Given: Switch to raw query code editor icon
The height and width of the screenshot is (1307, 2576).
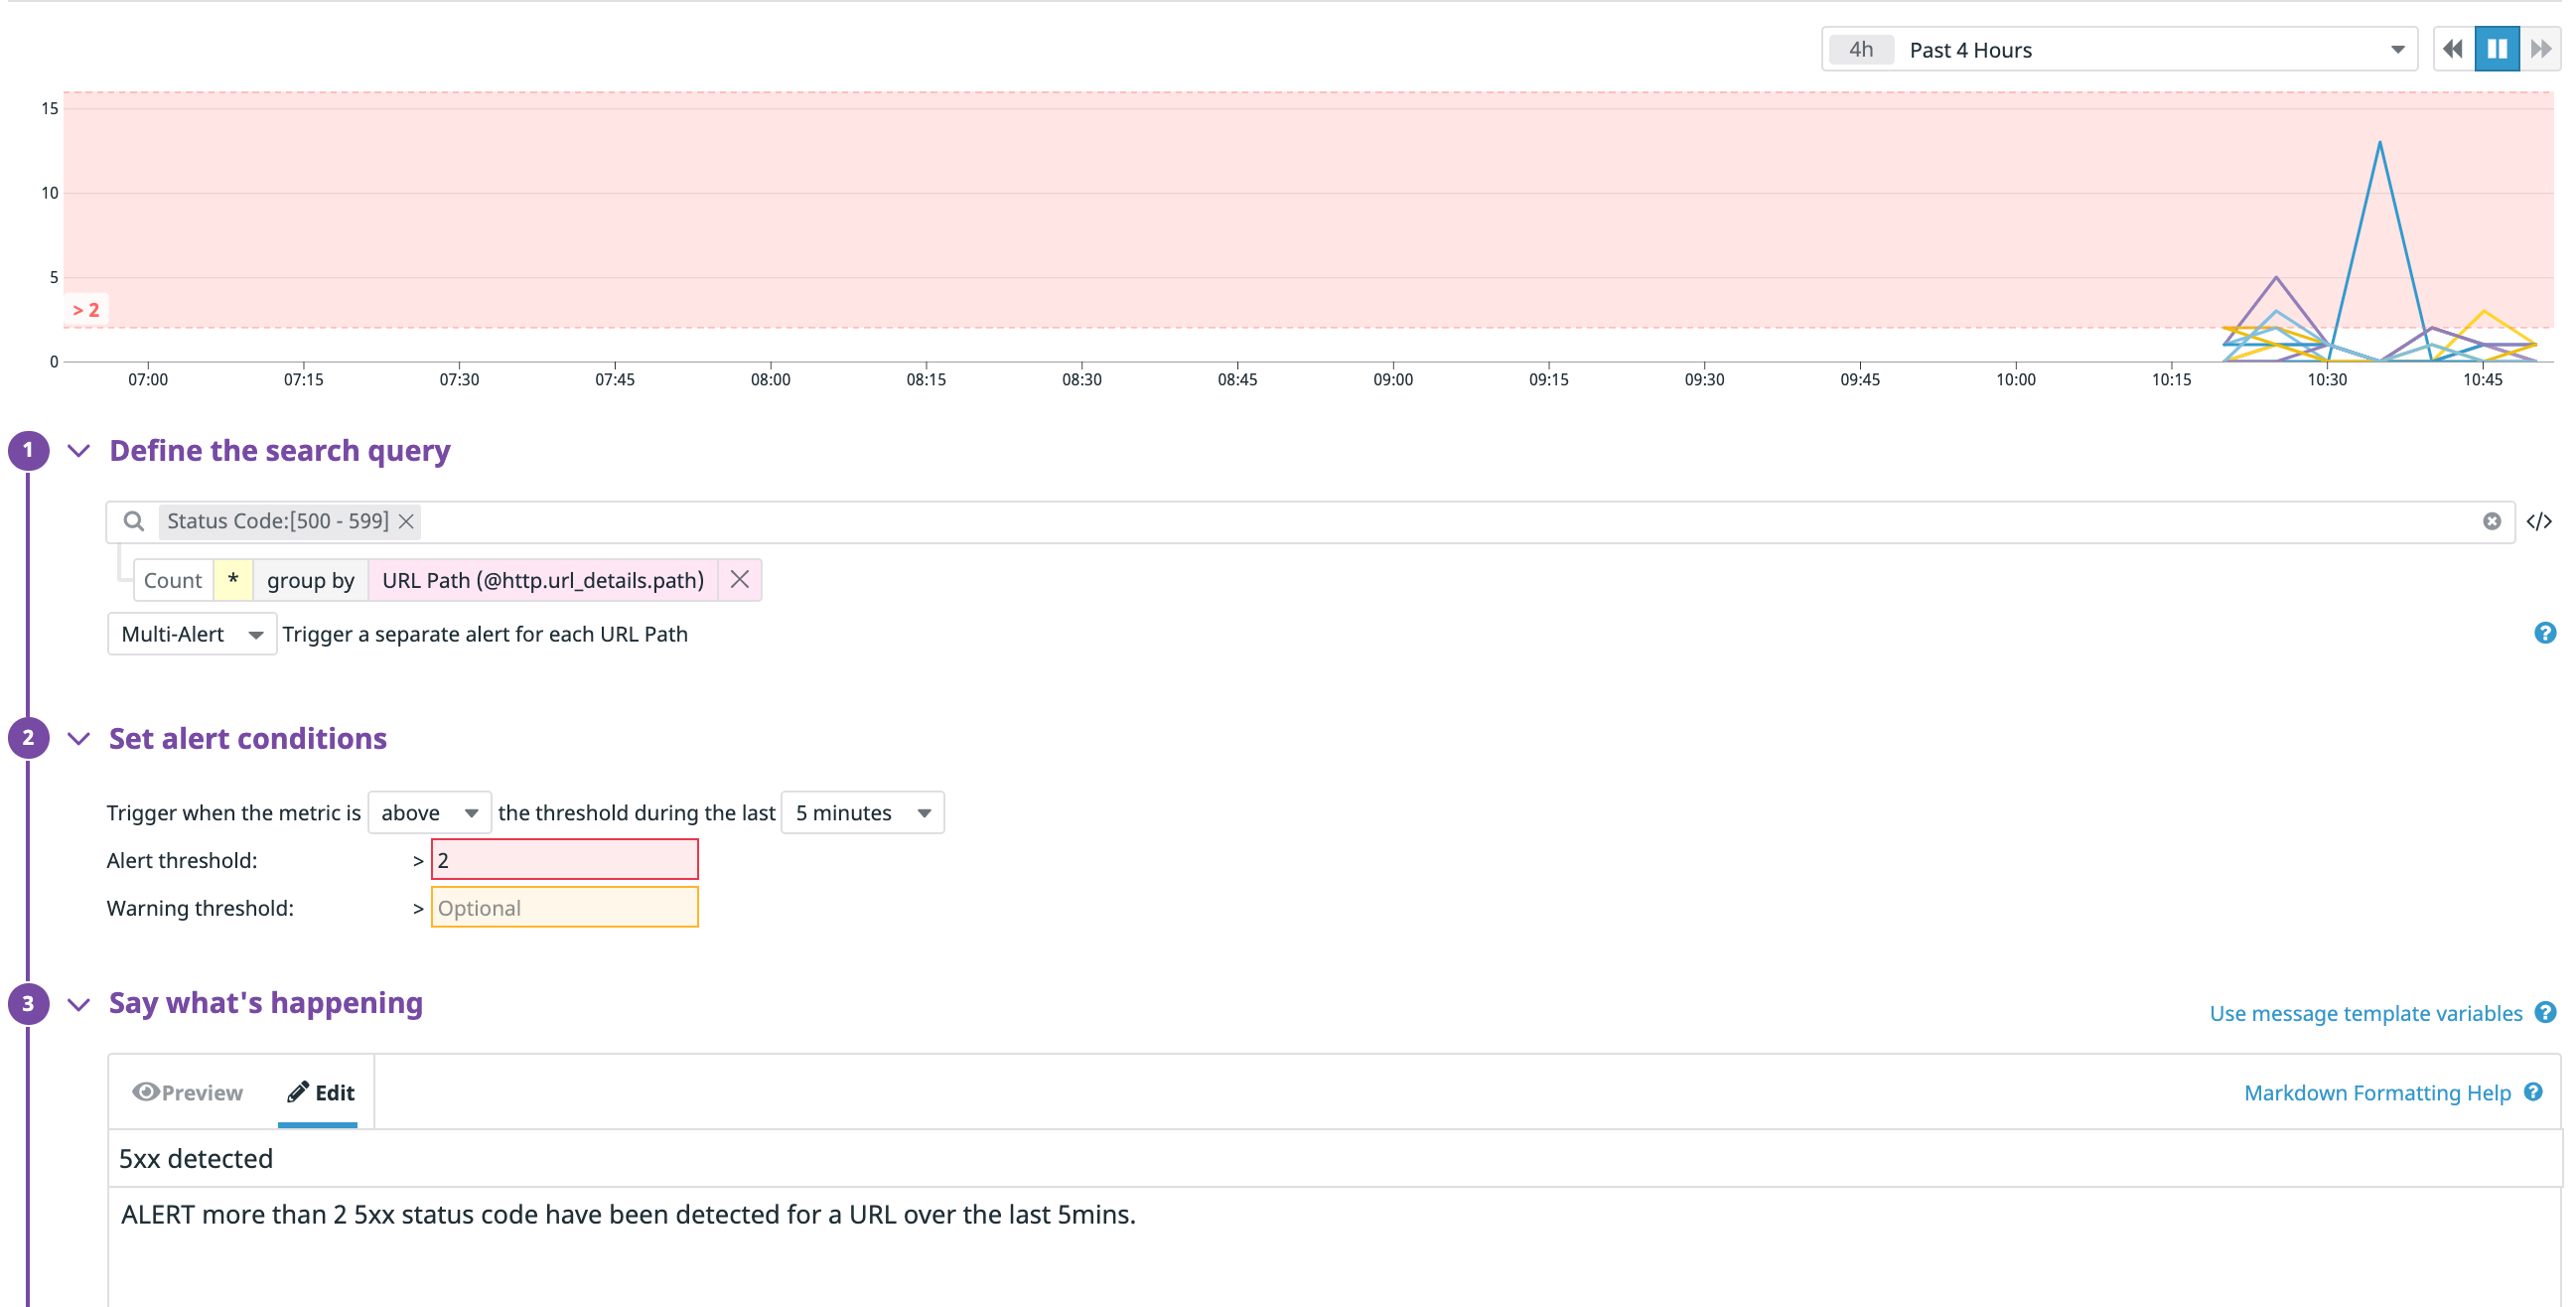Looking at the screenshot, I should click(x=2538, y=521).
